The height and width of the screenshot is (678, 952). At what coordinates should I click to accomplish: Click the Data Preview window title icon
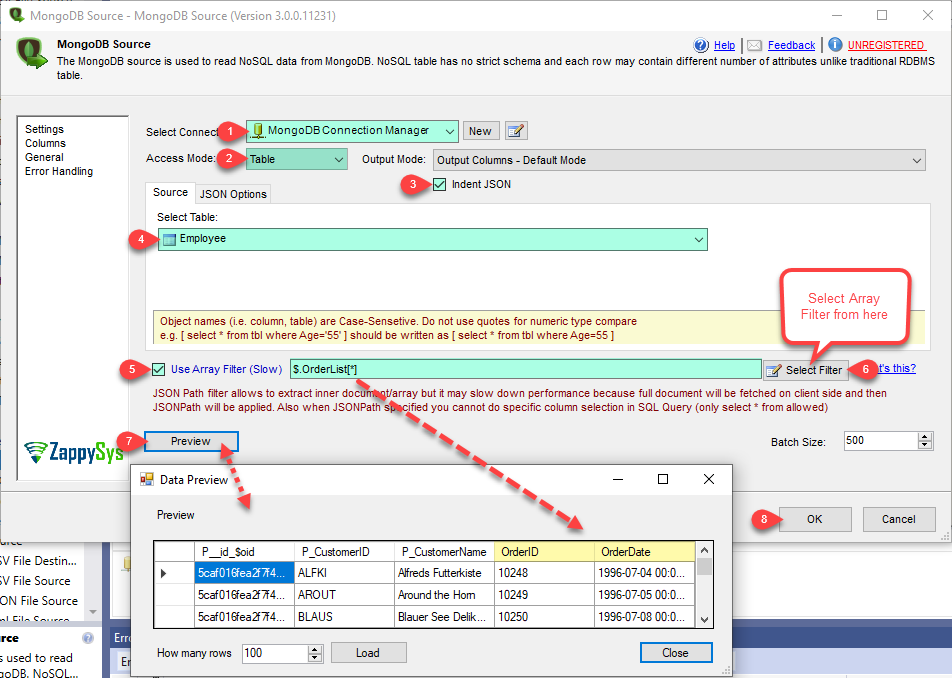coord(146,480)
